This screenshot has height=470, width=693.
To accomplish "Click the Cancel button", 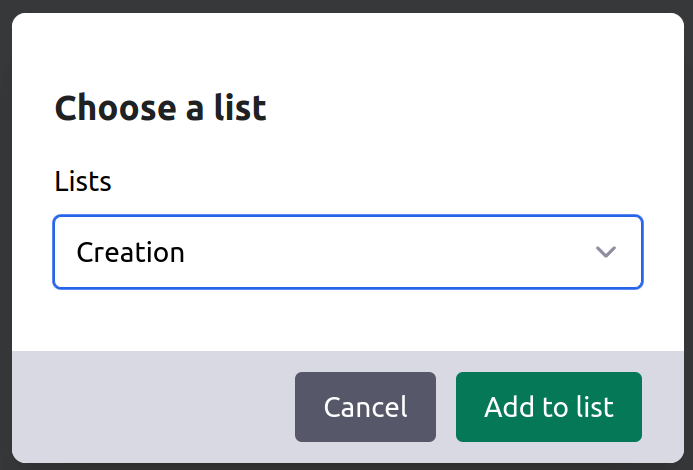I will (x=365, y=407).
